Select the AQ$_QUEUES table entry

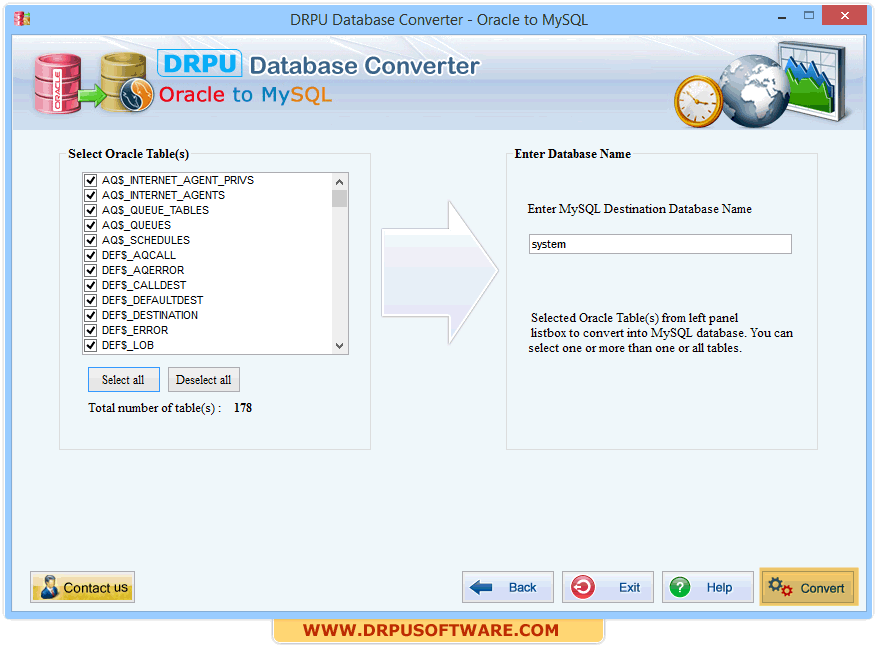pyautogui.click(x=136, y=225)
